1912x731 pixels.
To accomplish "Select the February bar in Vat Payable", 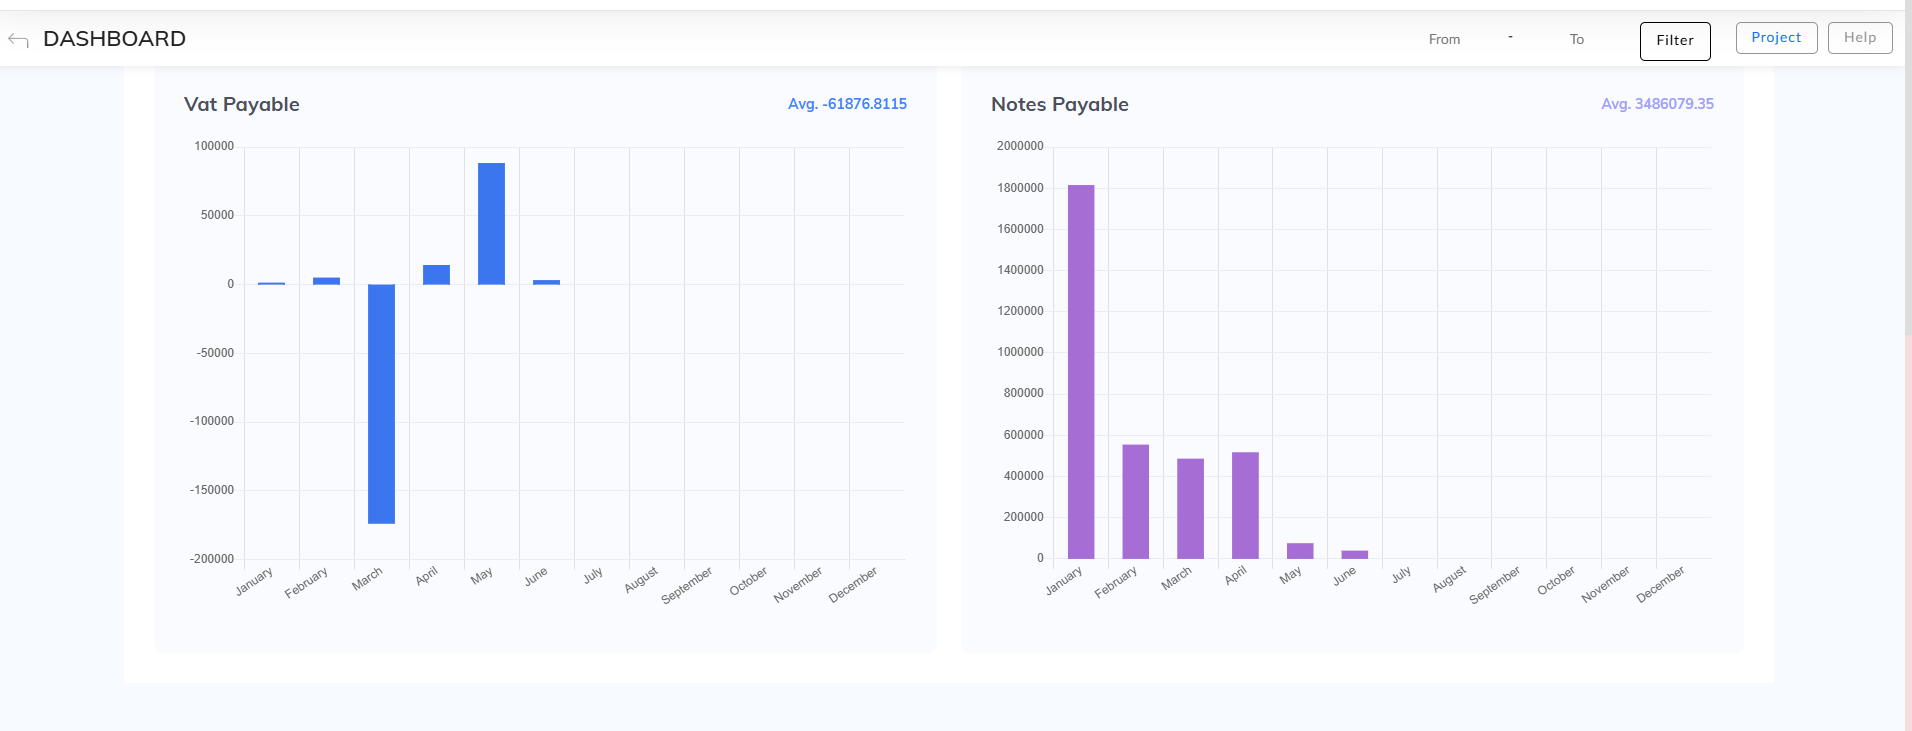I will click(x=326, y=281).
